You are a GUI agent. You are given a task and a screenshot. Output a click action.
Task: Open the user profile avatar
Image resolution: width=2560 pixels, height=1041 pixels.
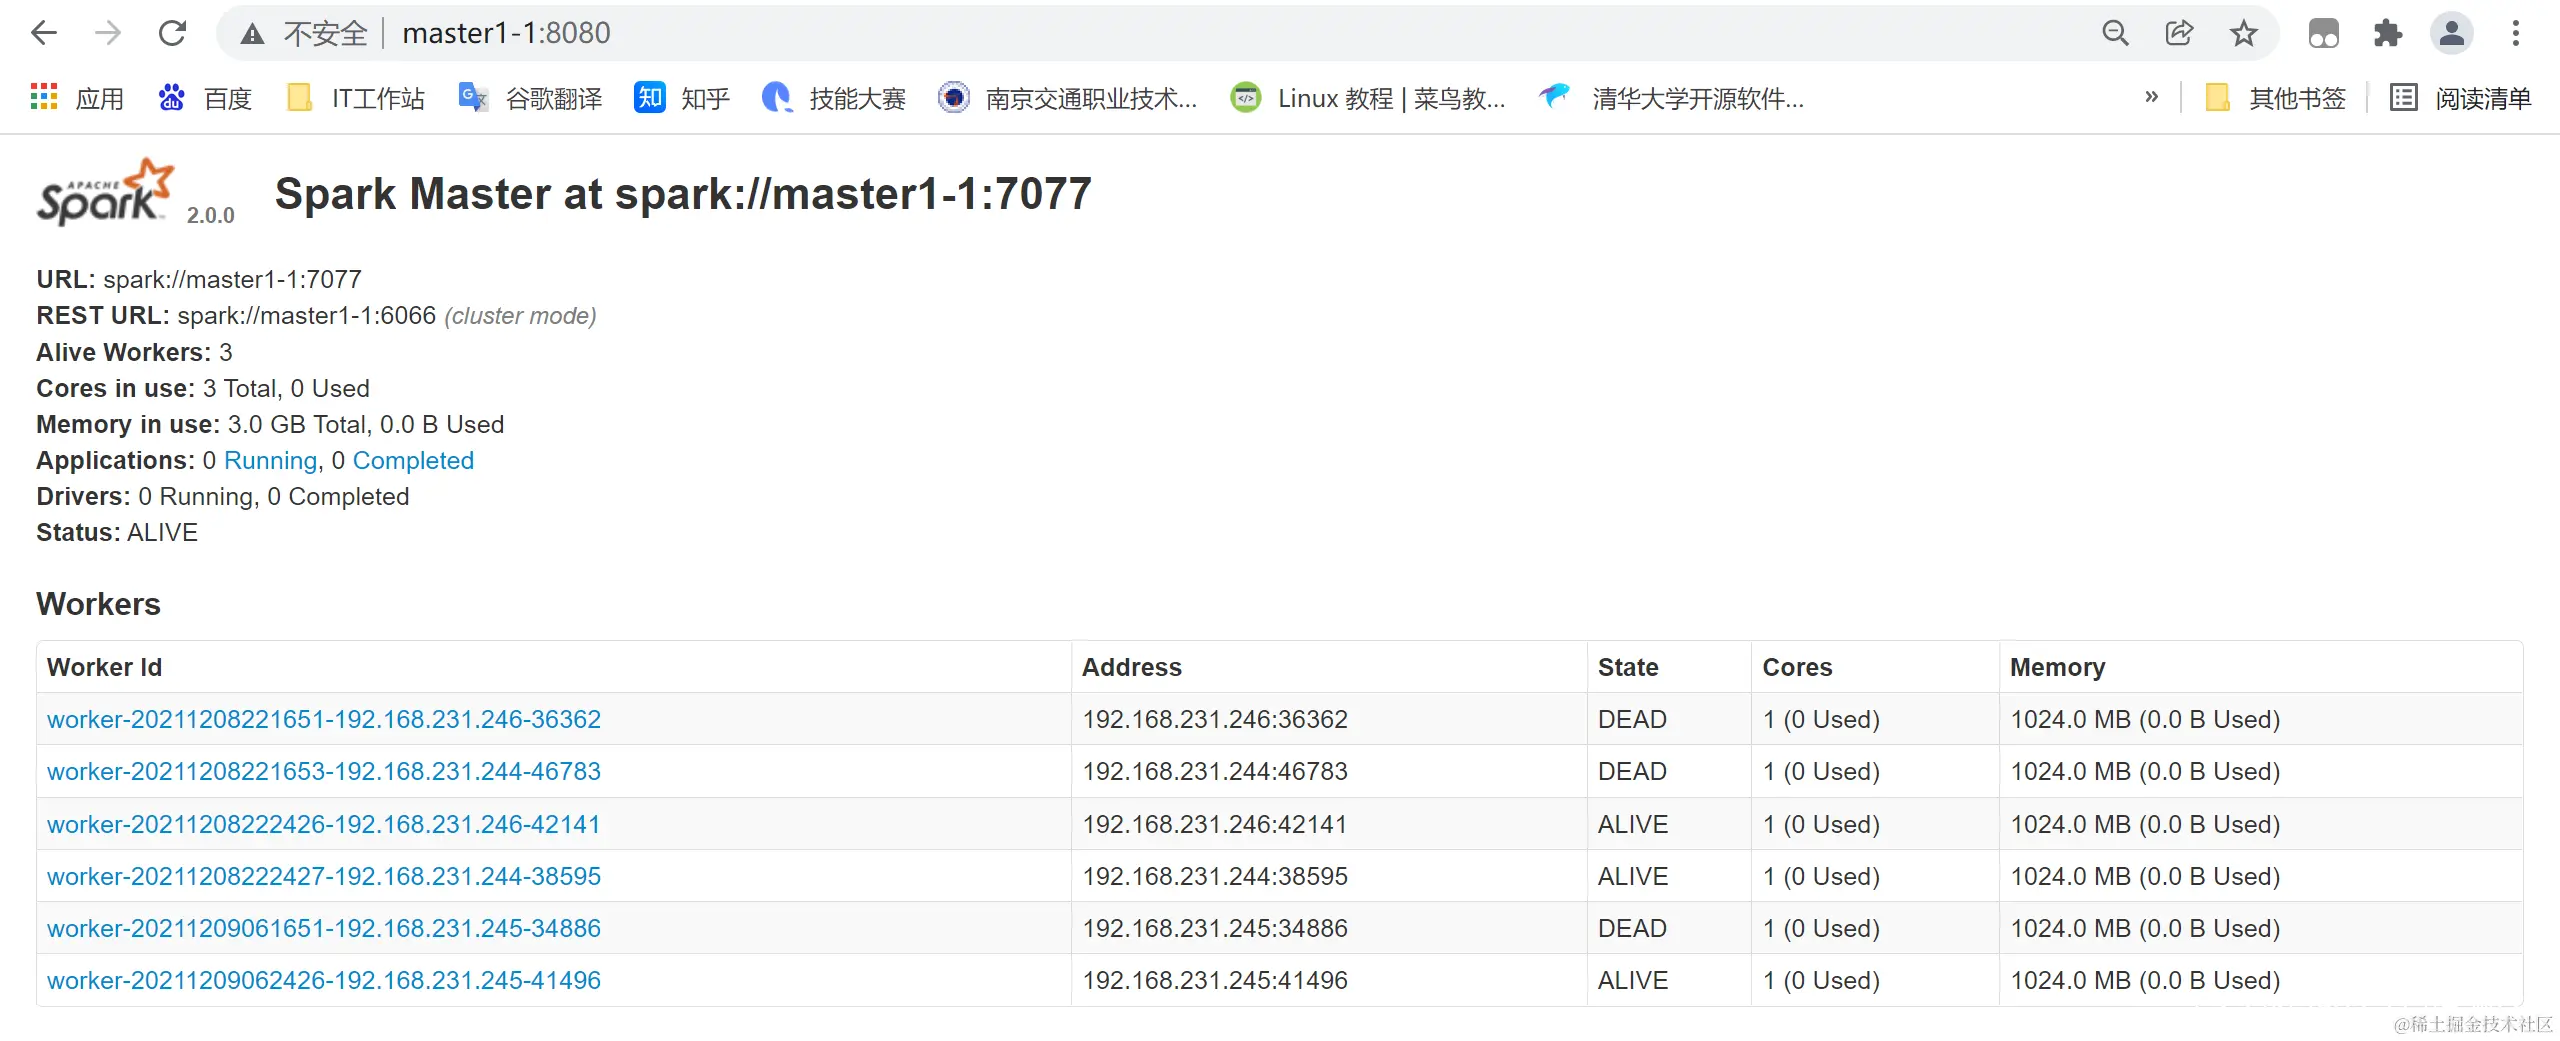2452,33
